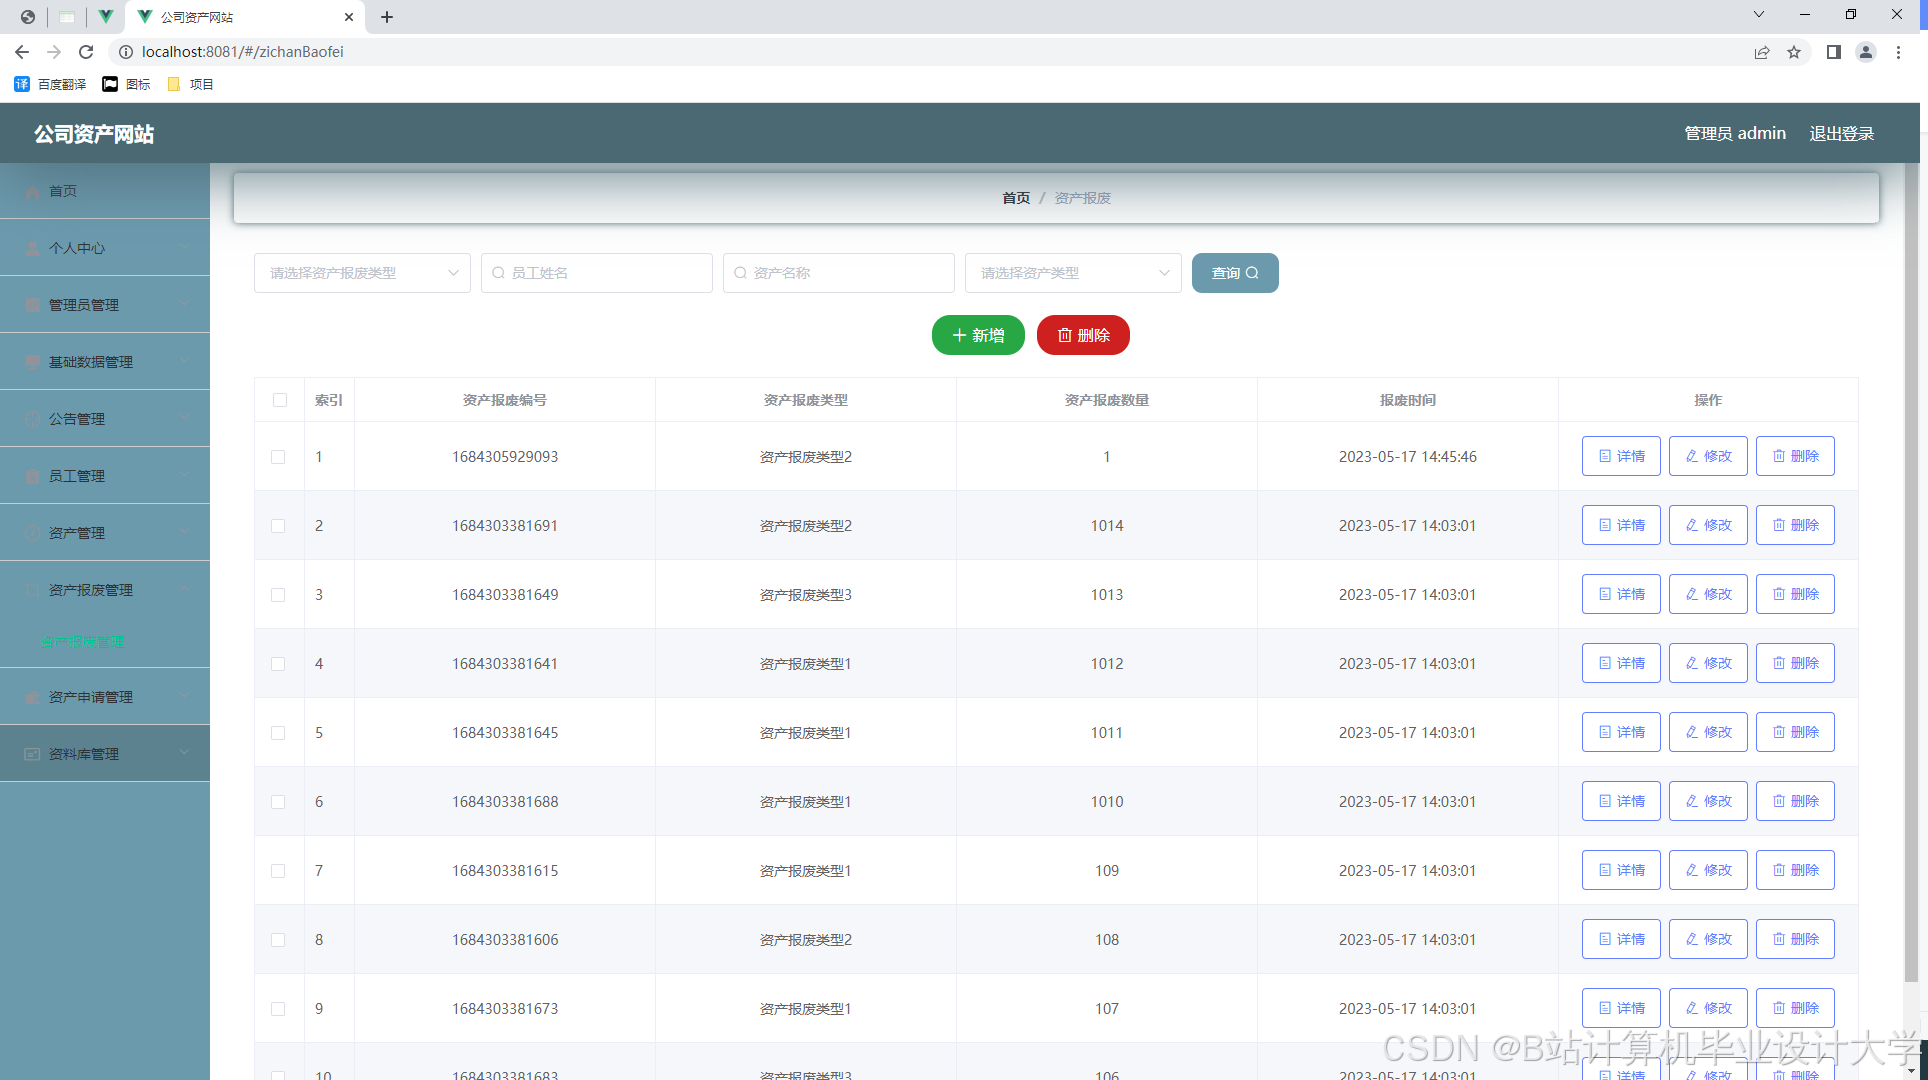Click 退出登录 link in header
This screenshot has width=1928, height=1080.
click(x=1841, y=133)
